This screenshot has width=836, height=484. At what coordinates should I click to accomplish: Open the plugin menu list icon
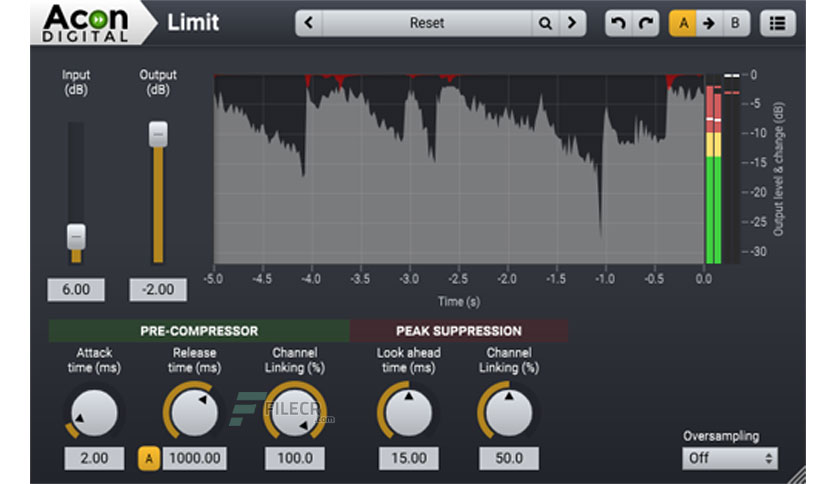777,23
